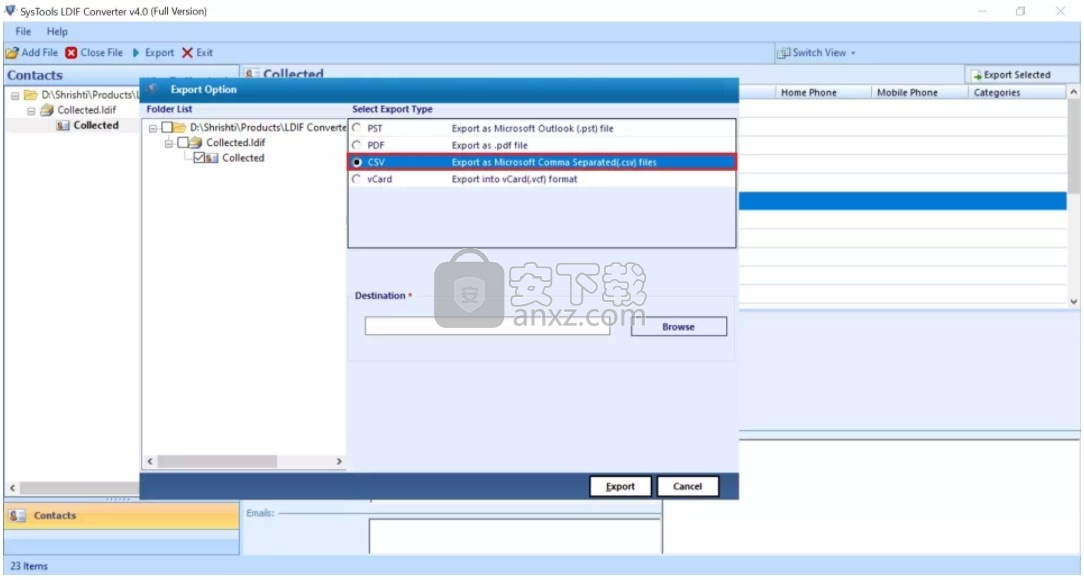Image resolution: width=1084 pixels, height=580 pixels.
Task: Click Folder List scroll right arrow
Action: 339,461
